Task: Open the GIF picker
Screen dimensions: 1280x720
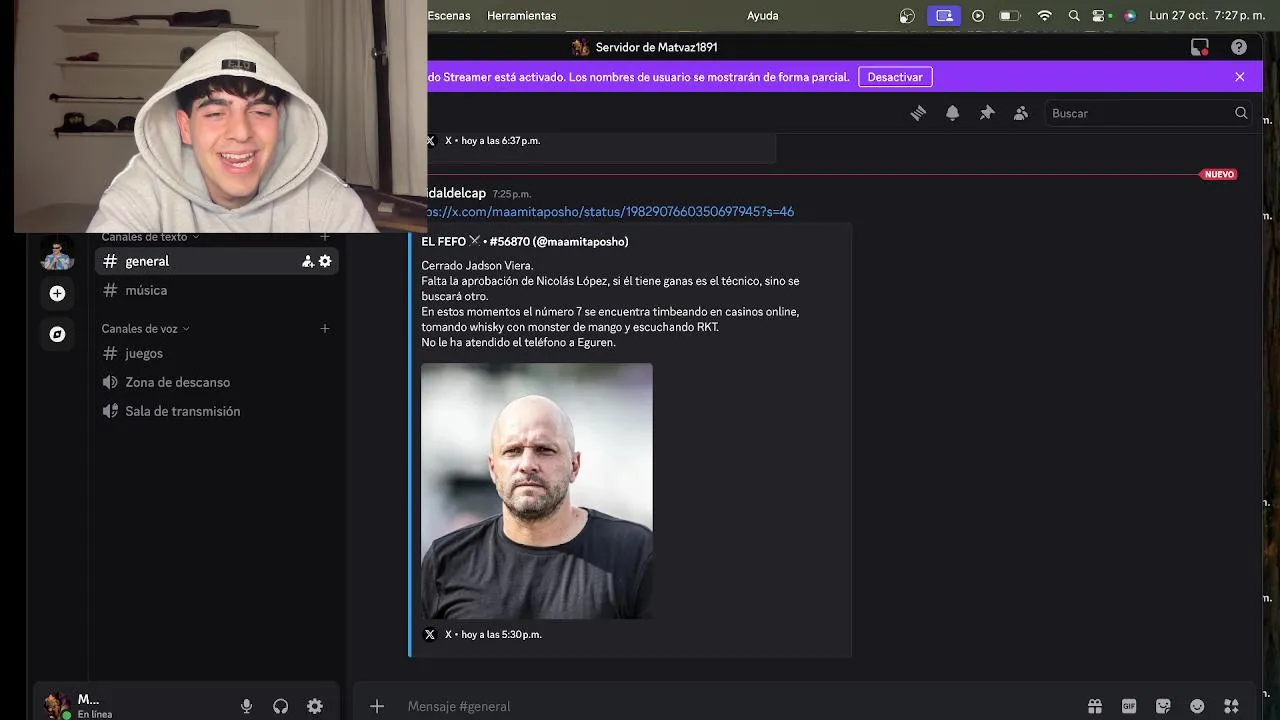Action: tap(1129, 706)
